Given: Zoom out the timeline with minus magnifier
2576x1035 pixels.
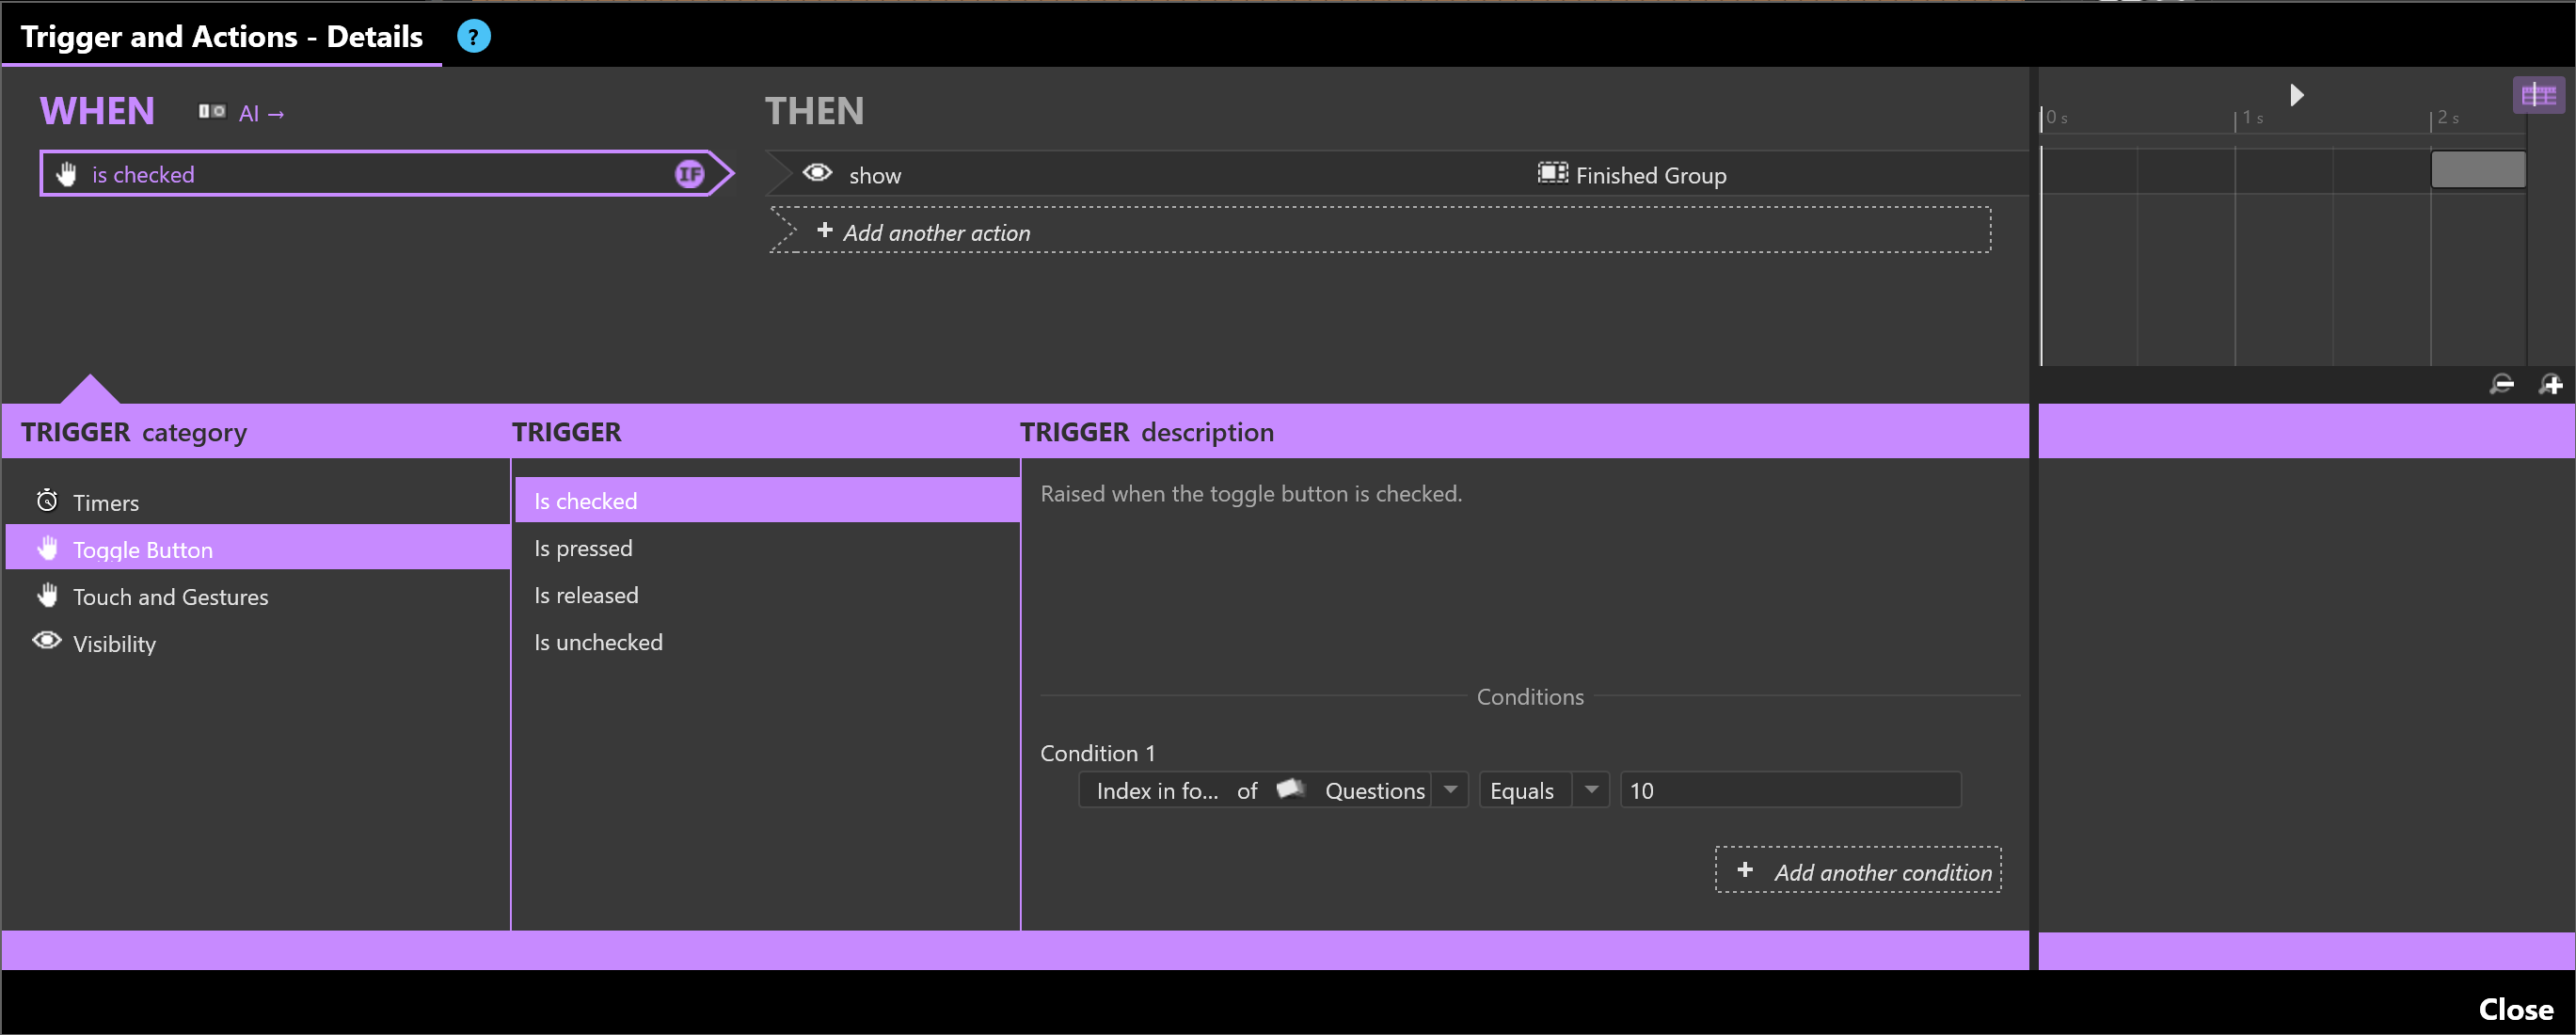Looking at the screenshot, I should [2501, 385].
